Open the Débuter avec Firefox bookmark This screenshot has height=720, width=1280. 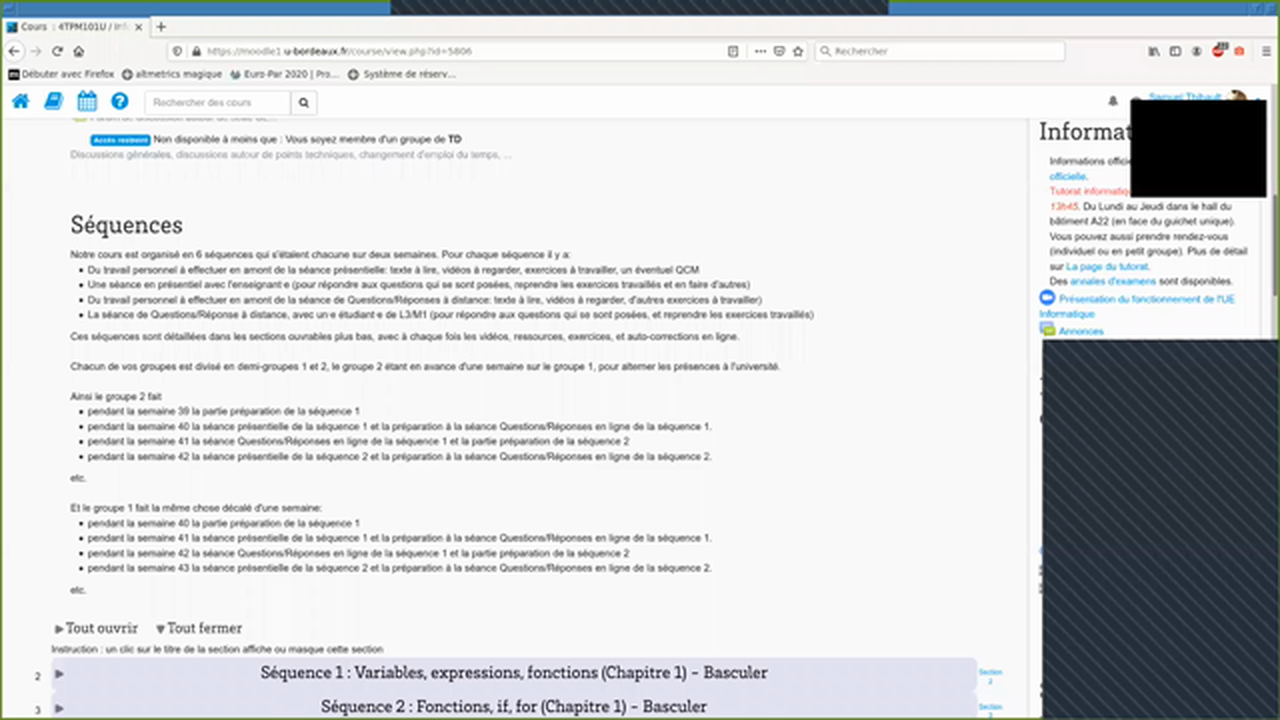(62, 74)
